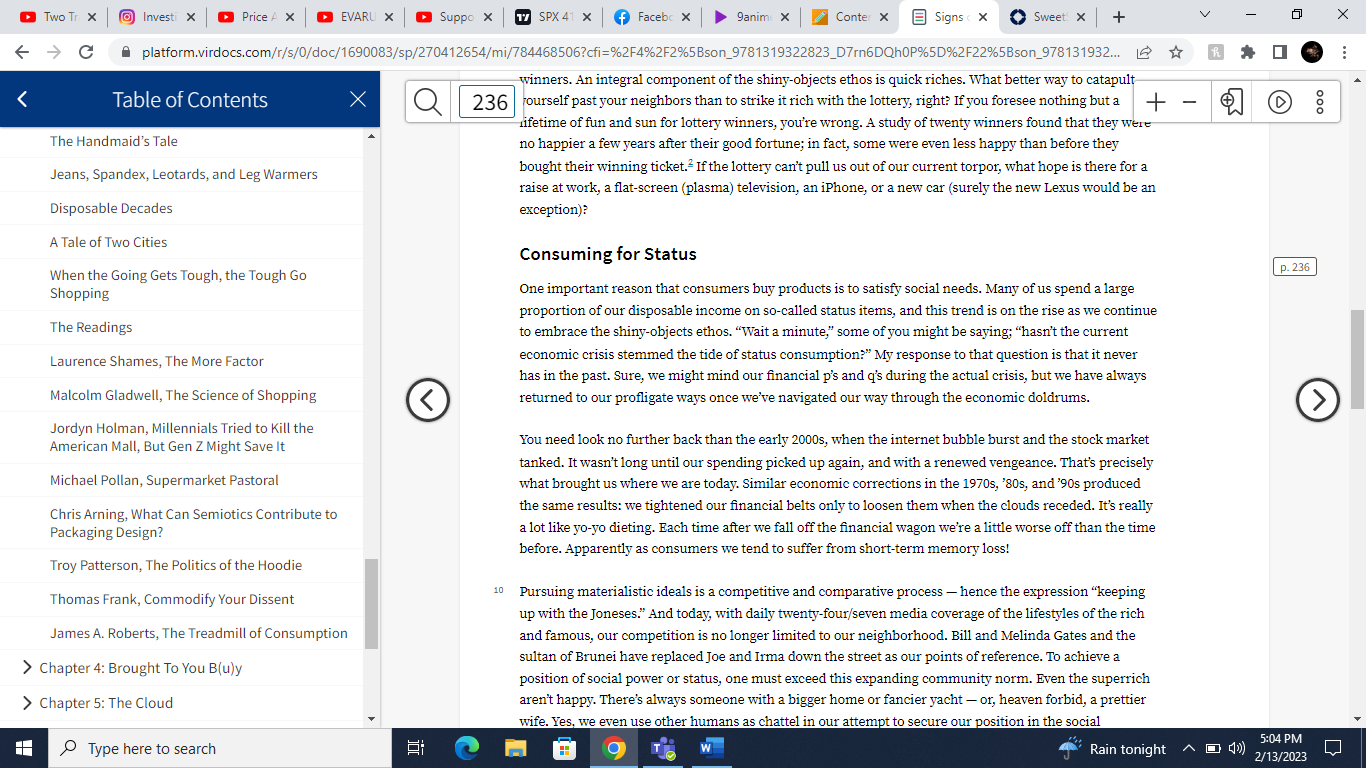
Task: Open When the Going Gets Tough section
Action: coord(178,284)
